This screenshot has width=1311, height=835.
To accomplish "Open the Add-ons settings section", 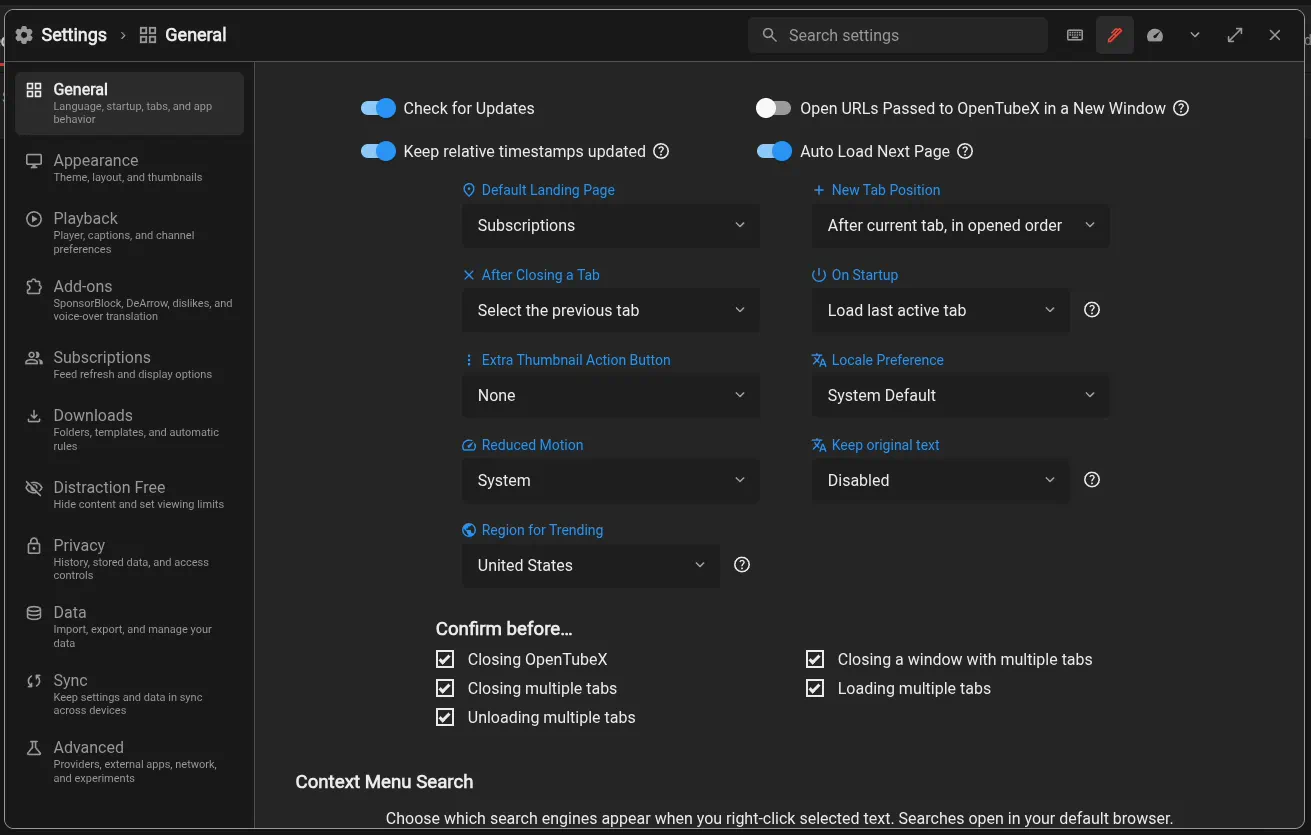I will point(129,300).
